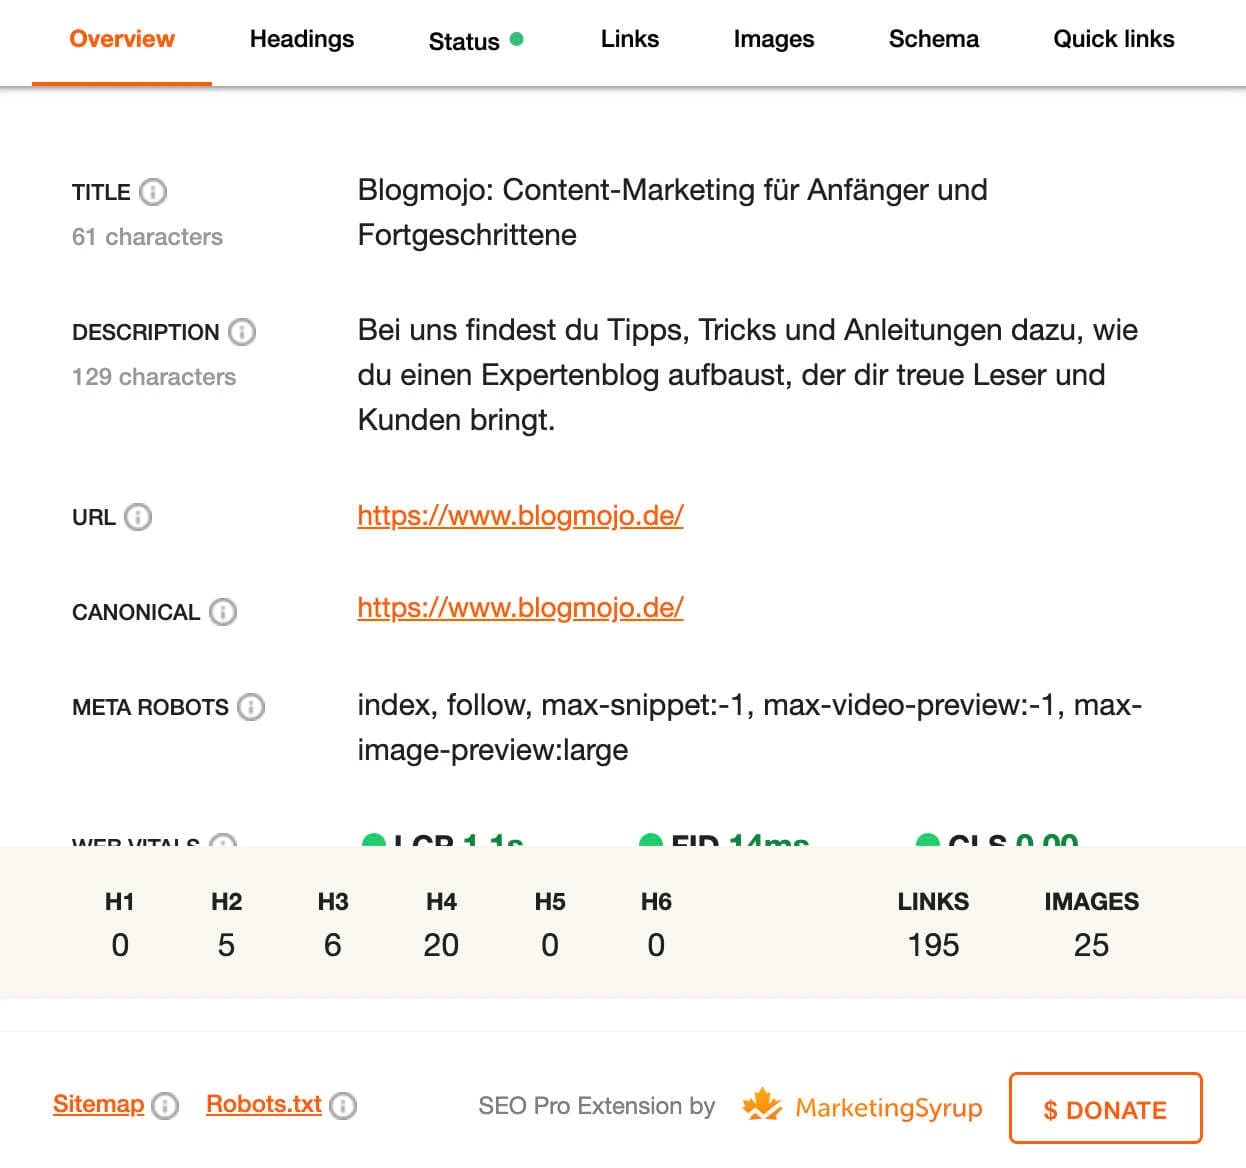1246x1168 pixels.
Task: Switch to the Links tab
Action: pos(629,39)
